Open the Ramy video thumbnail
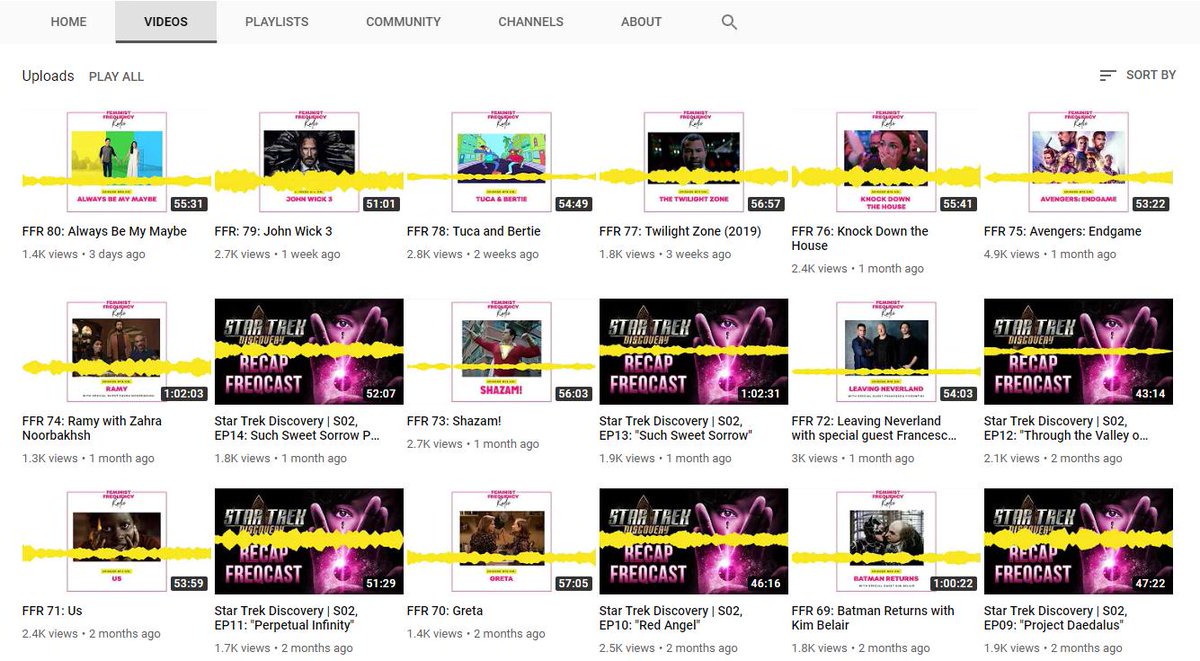This screenshot has width=1200, height=661. point(116,351)
